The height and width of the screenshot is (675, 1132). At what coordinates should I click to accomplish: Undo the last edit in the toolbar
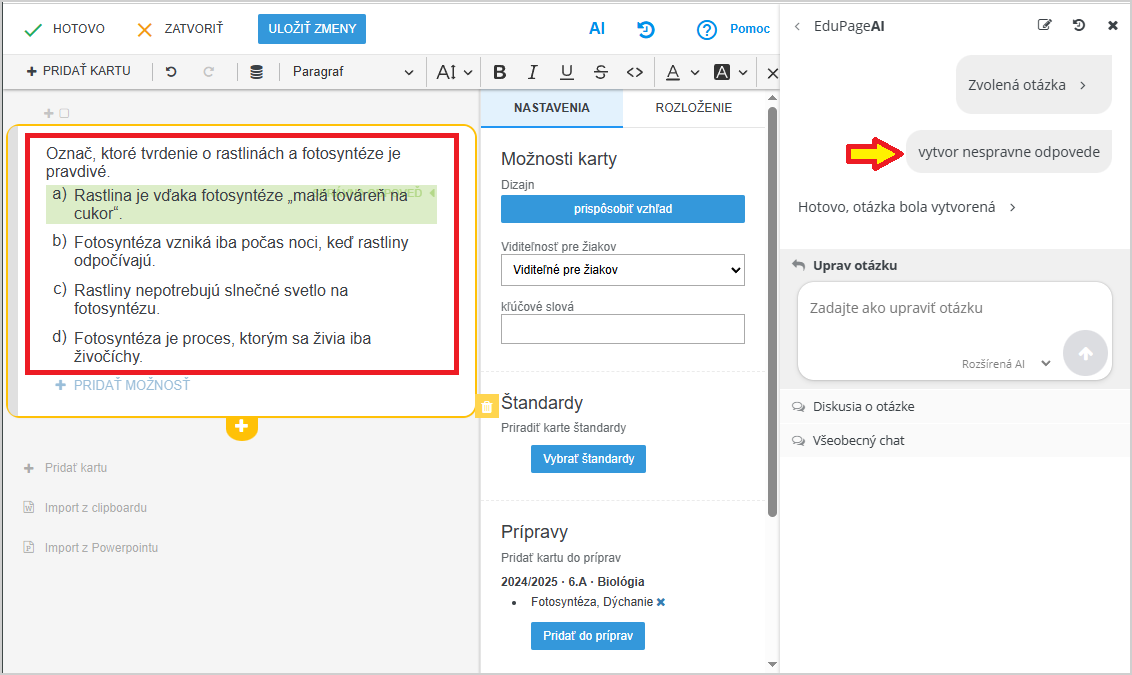click(x=171, y=72)
